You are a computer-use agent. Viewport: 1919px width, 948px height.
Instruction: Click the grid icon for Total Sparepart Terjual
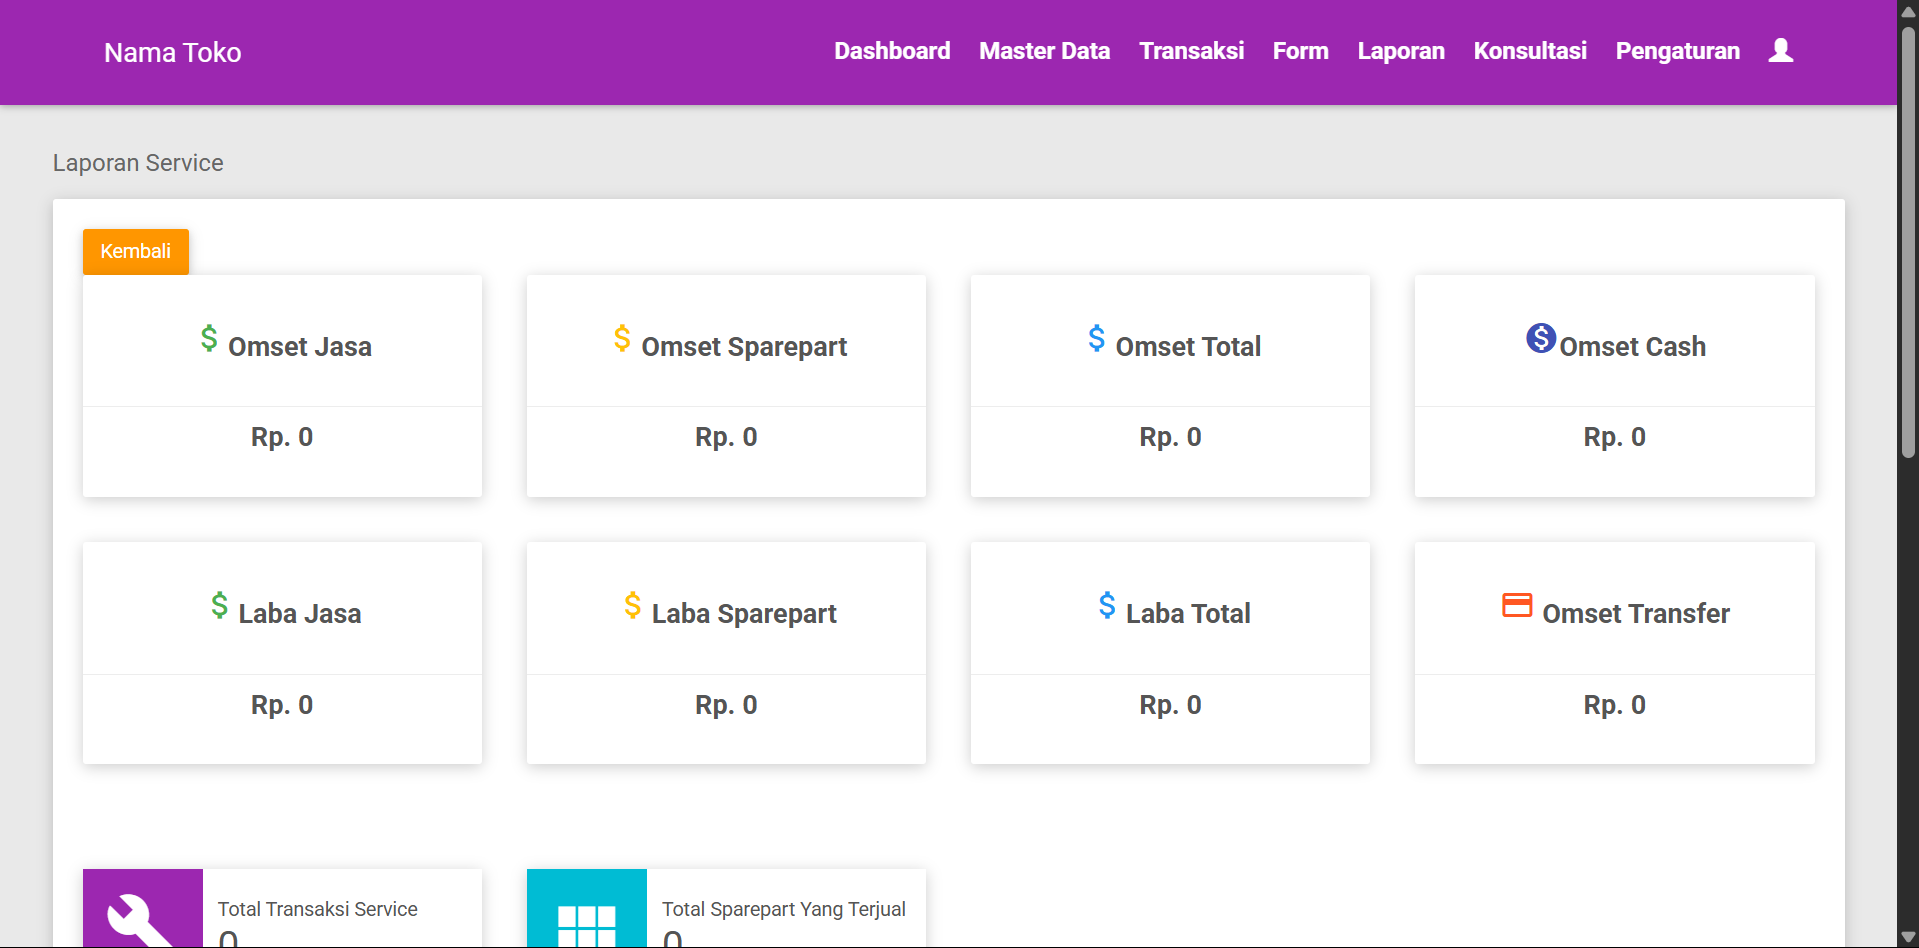coord(586,920)
